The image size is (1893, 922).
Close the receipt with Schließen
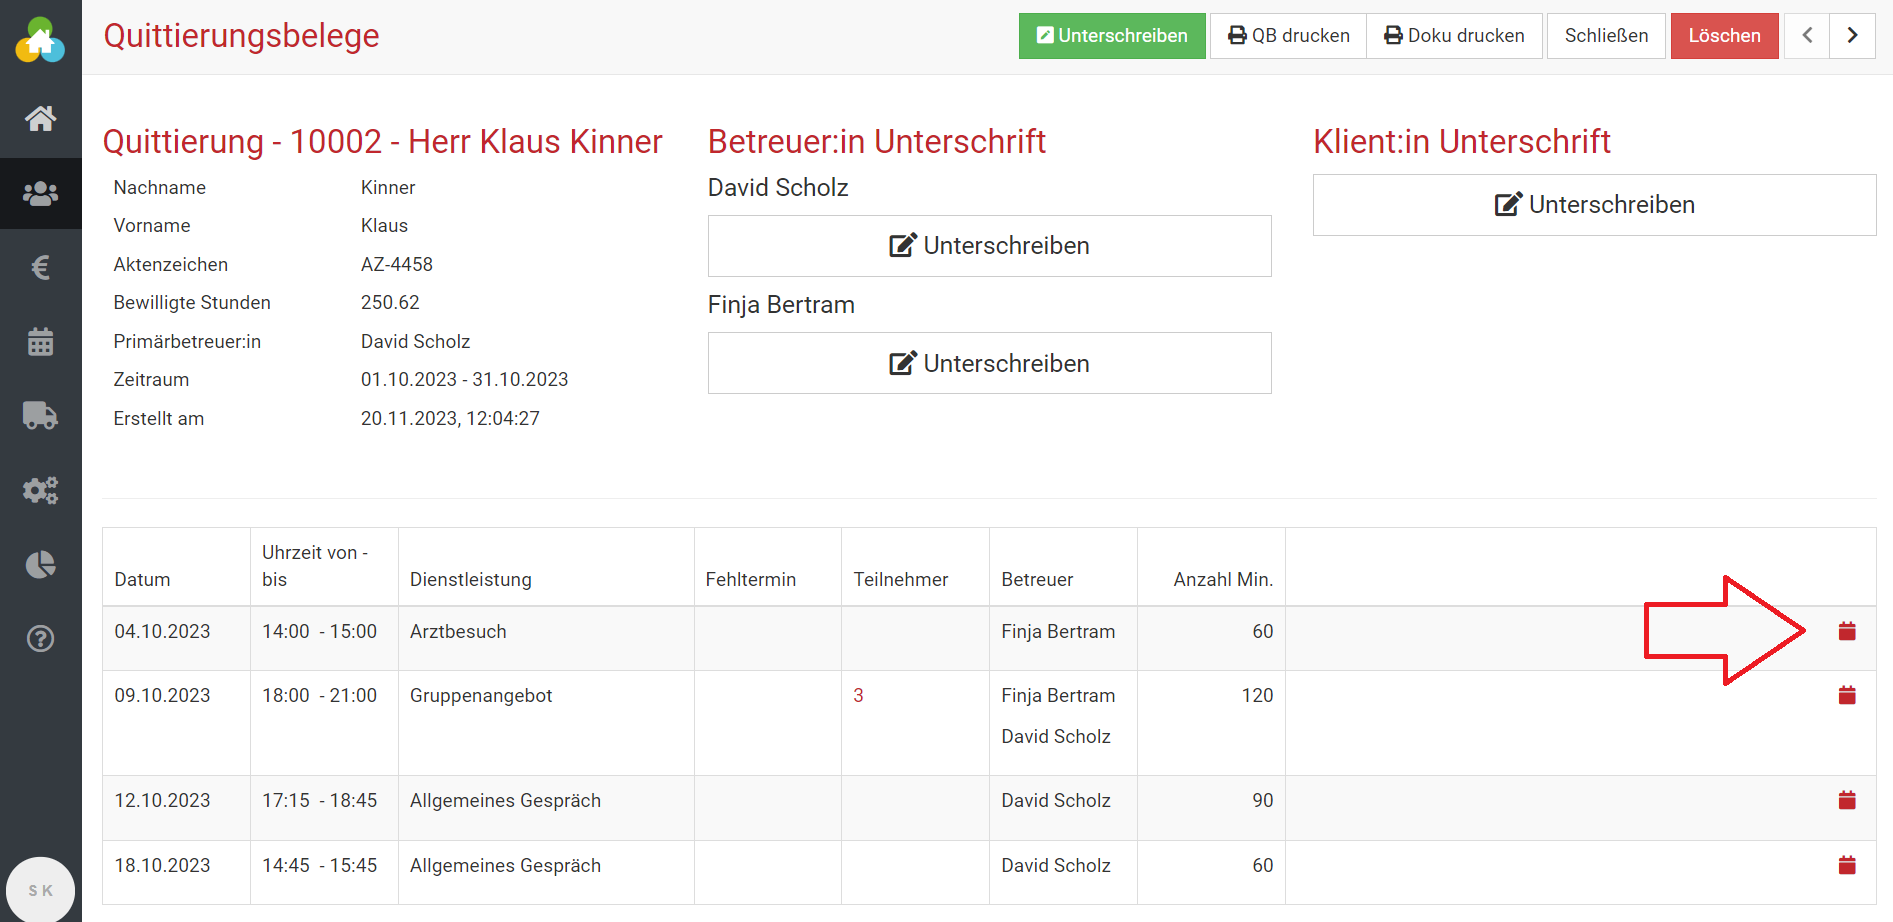(x=1605, y=36)
